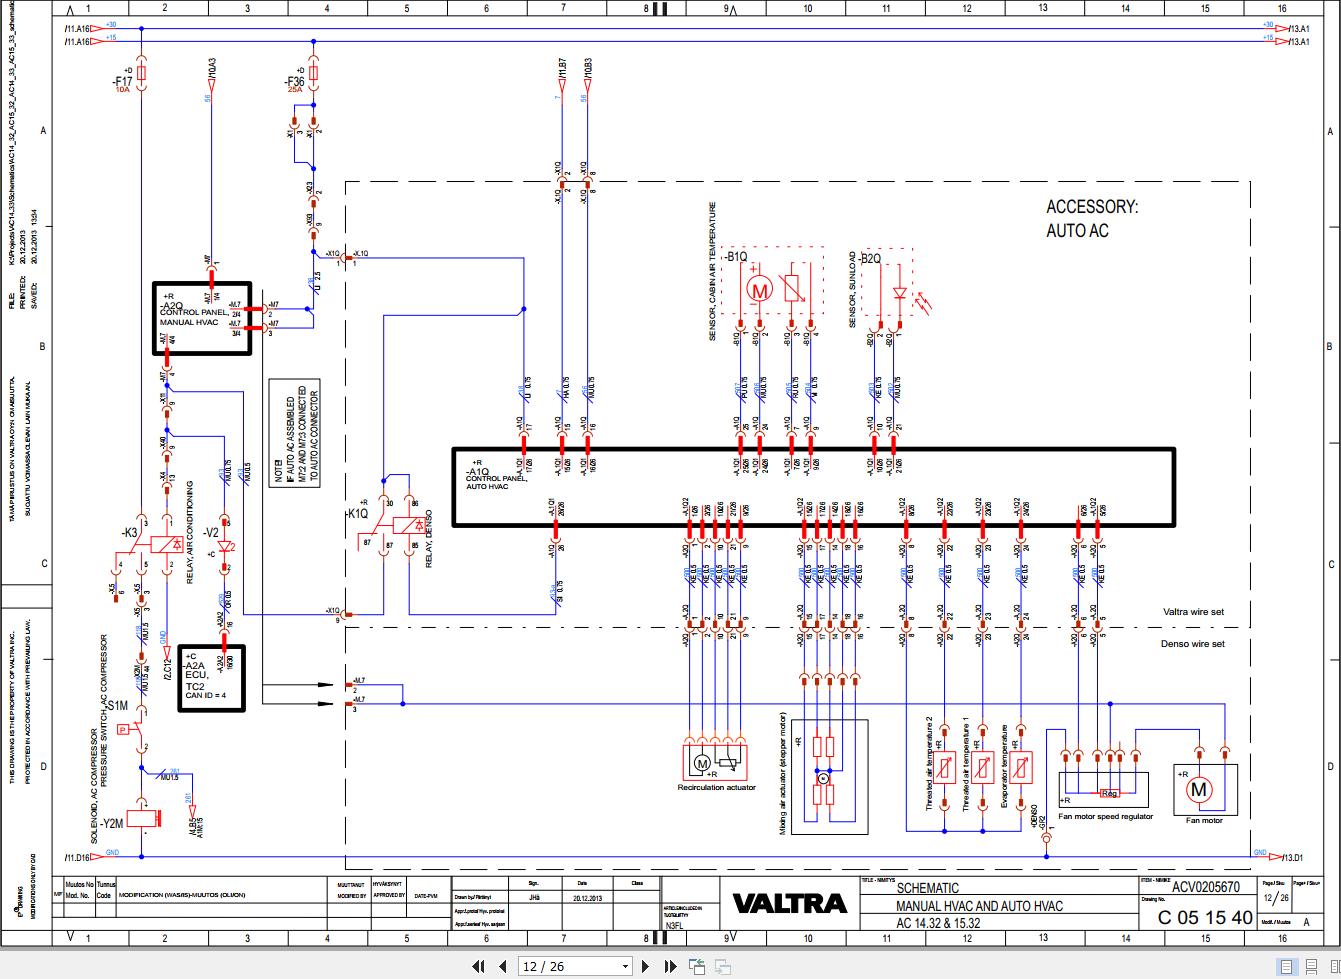Image resolution: width=1341 pixels, height=979 pixels.
Task: Click the fan motor M symbol
Action: [x=1197, y=791]
